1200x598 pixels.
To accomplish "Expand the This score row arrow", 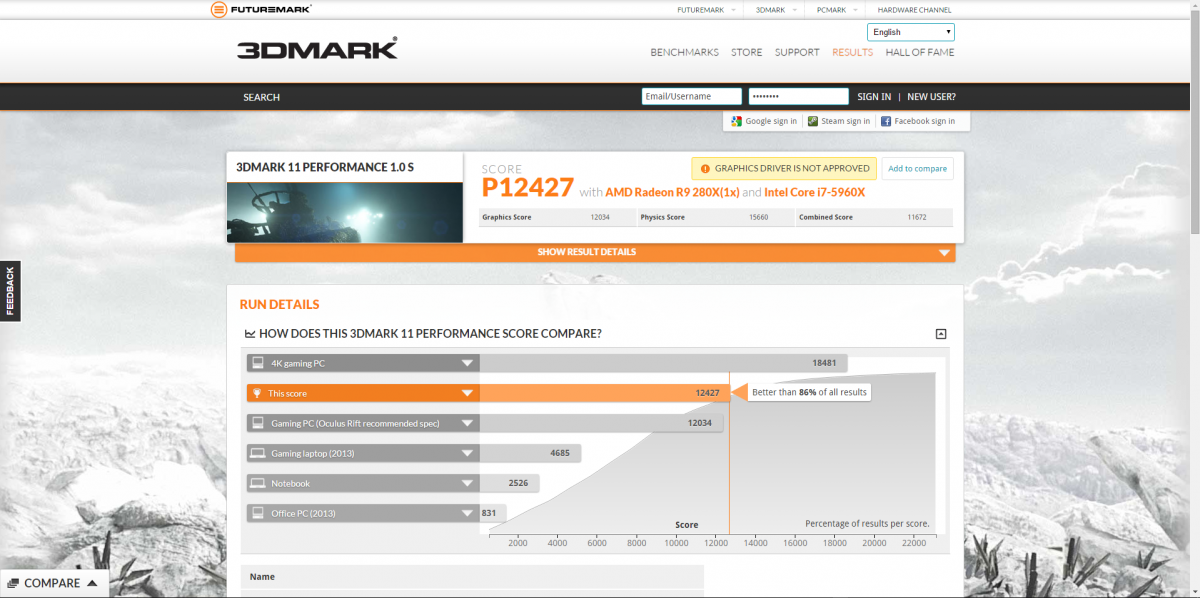I will (x=467, y=393).
